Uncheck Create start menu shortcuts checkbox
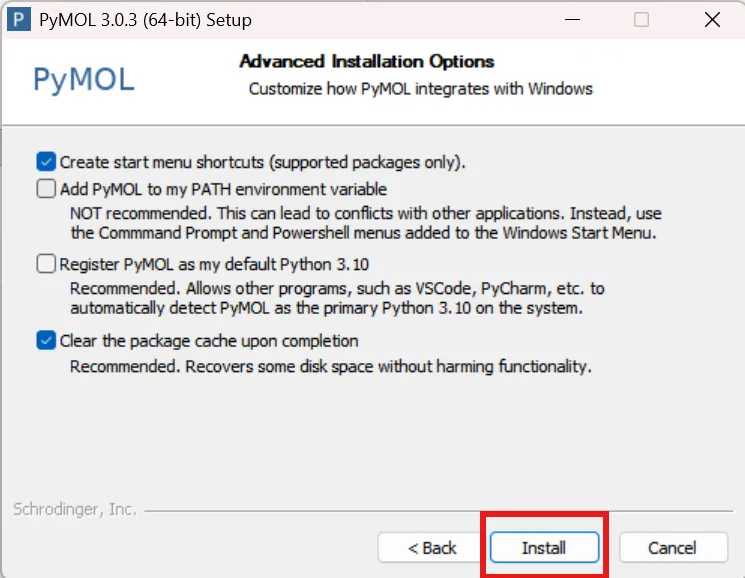Screen dimensions: 745x578 (x=46, y=162)
